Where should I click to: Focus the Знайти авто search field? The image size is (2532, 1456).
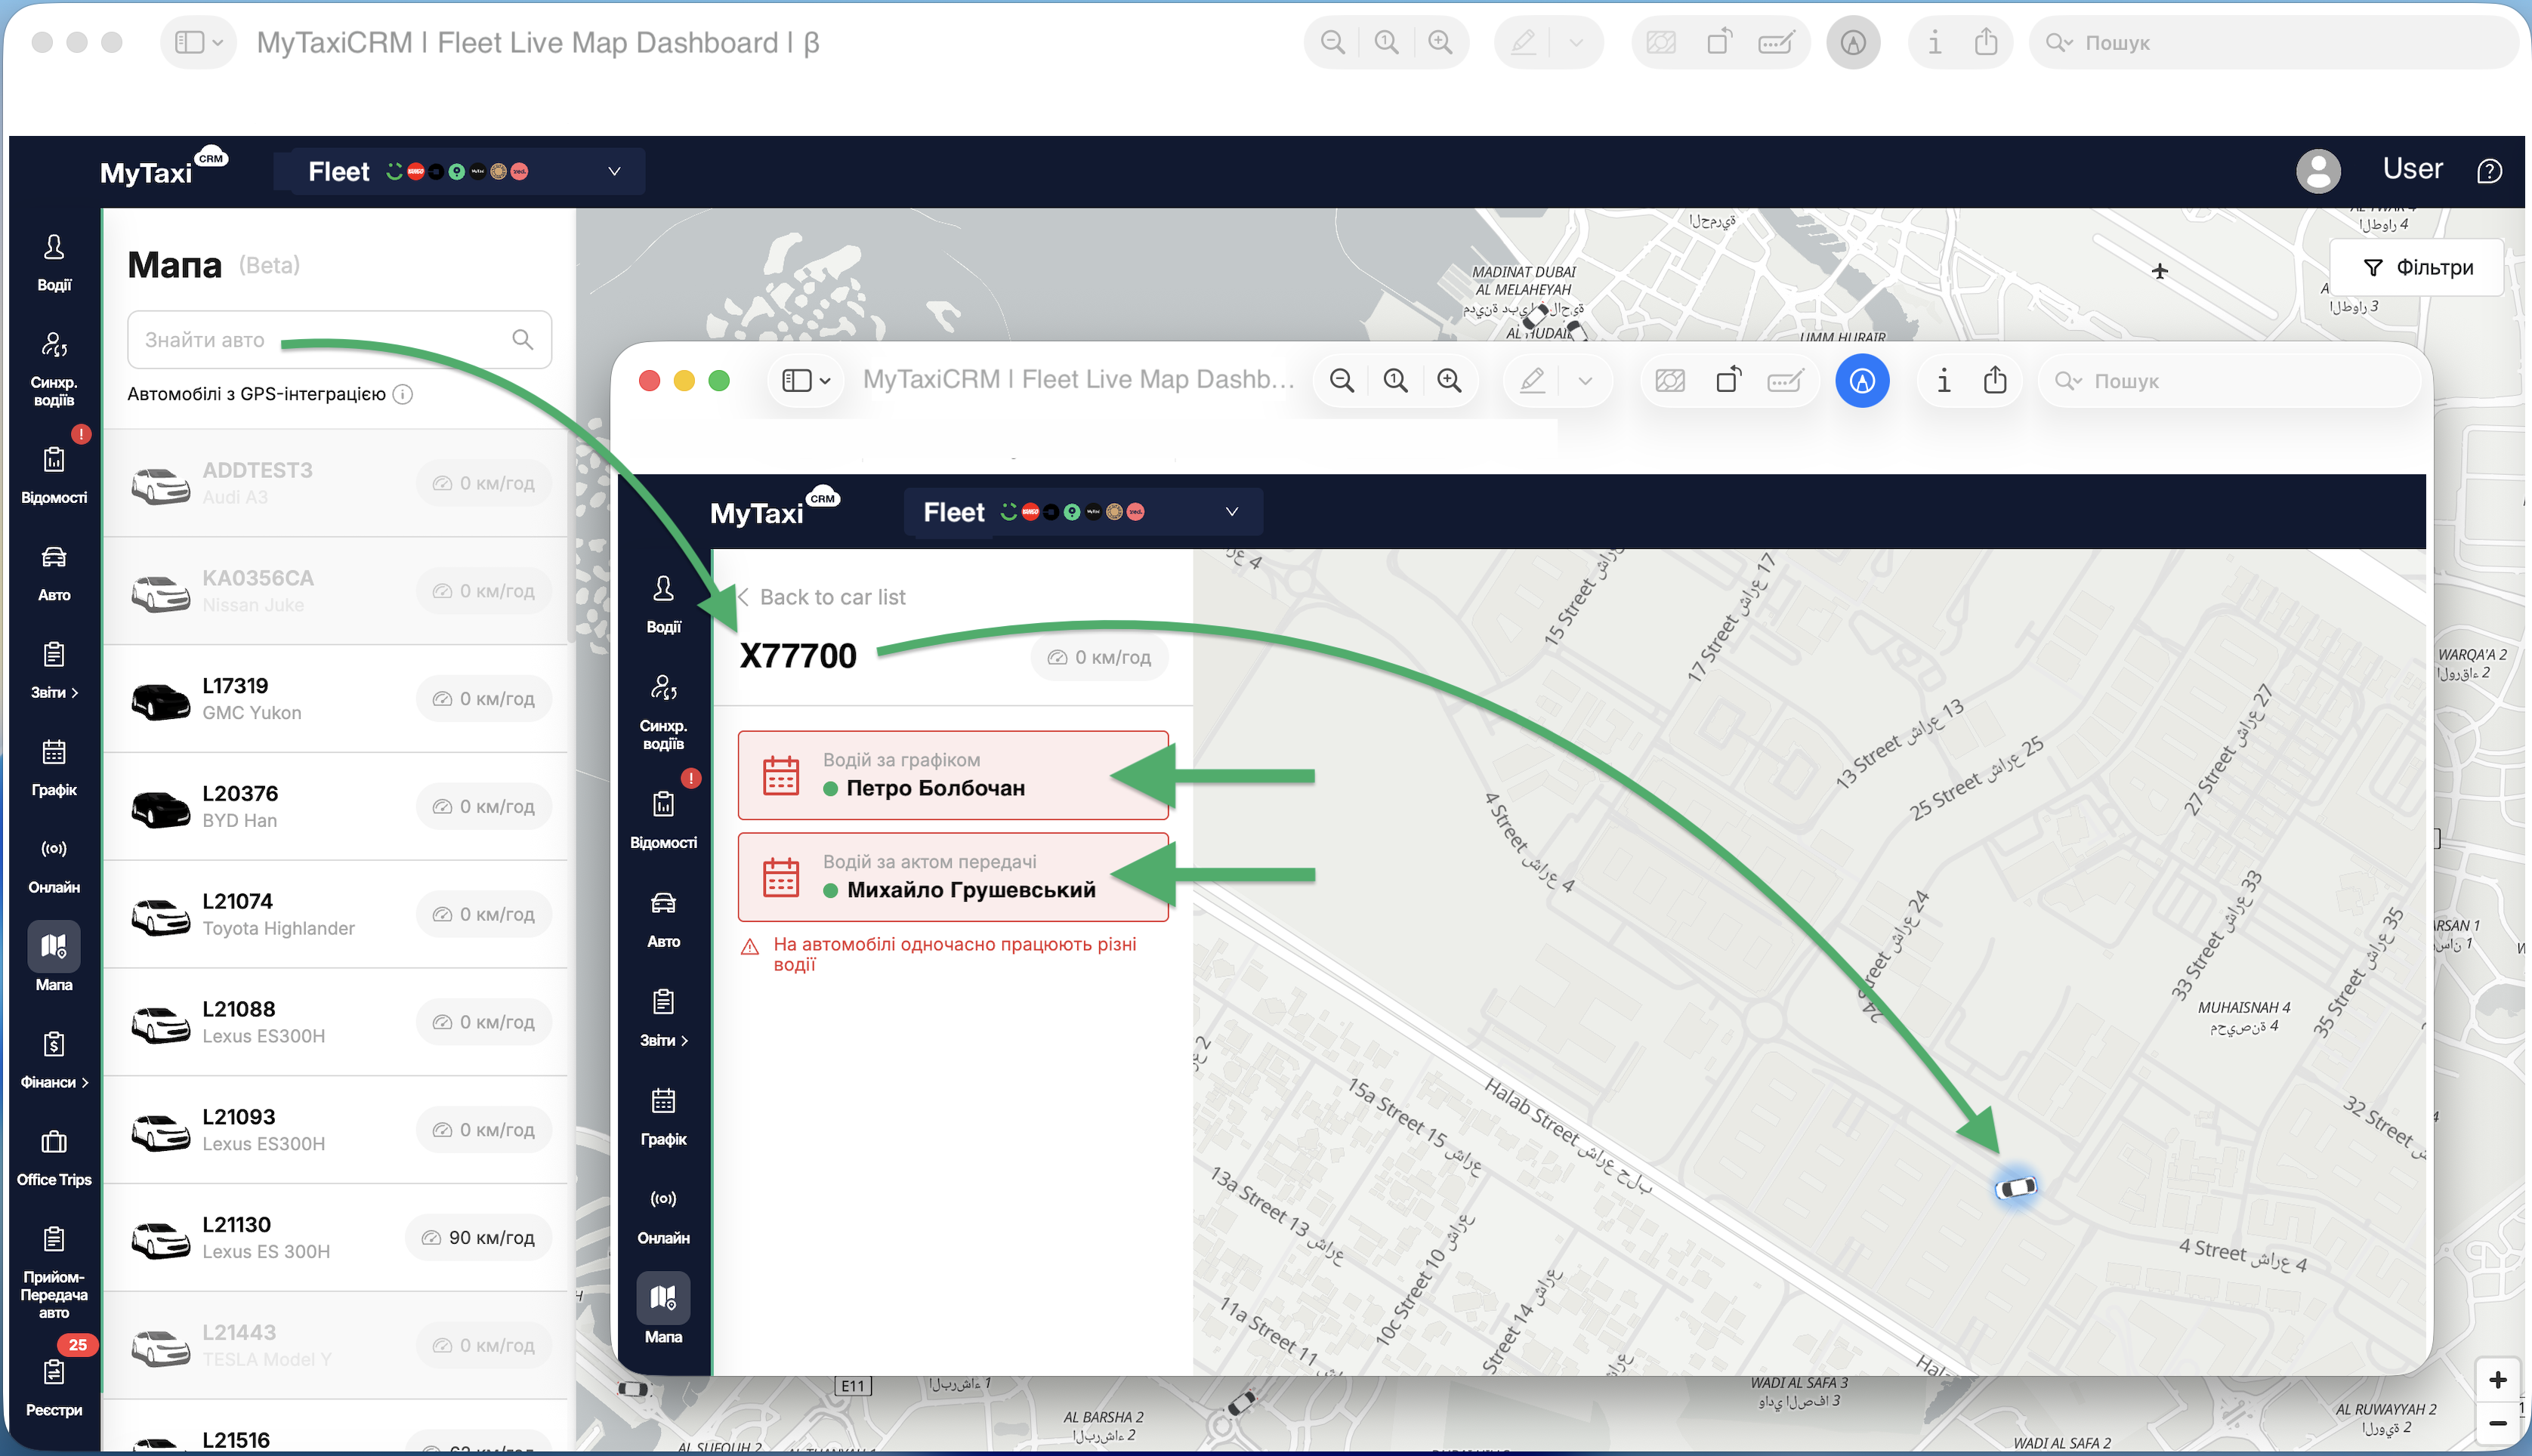(339, 339)
